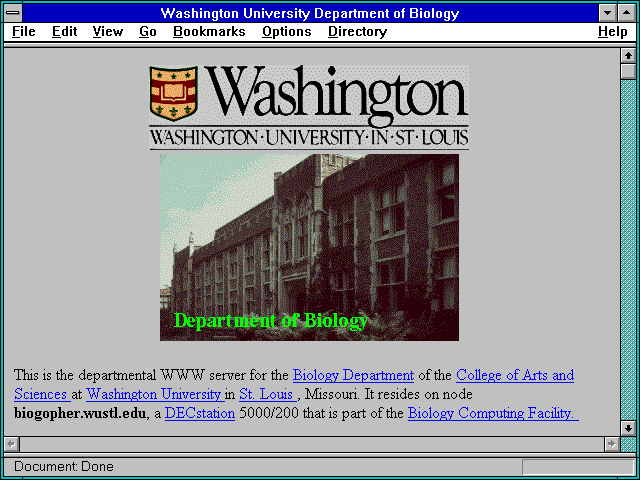This screenshot has height=480, width=640.
Task: Click the horizontal scrollbar left arrow
Action: [x=11, y=444]
